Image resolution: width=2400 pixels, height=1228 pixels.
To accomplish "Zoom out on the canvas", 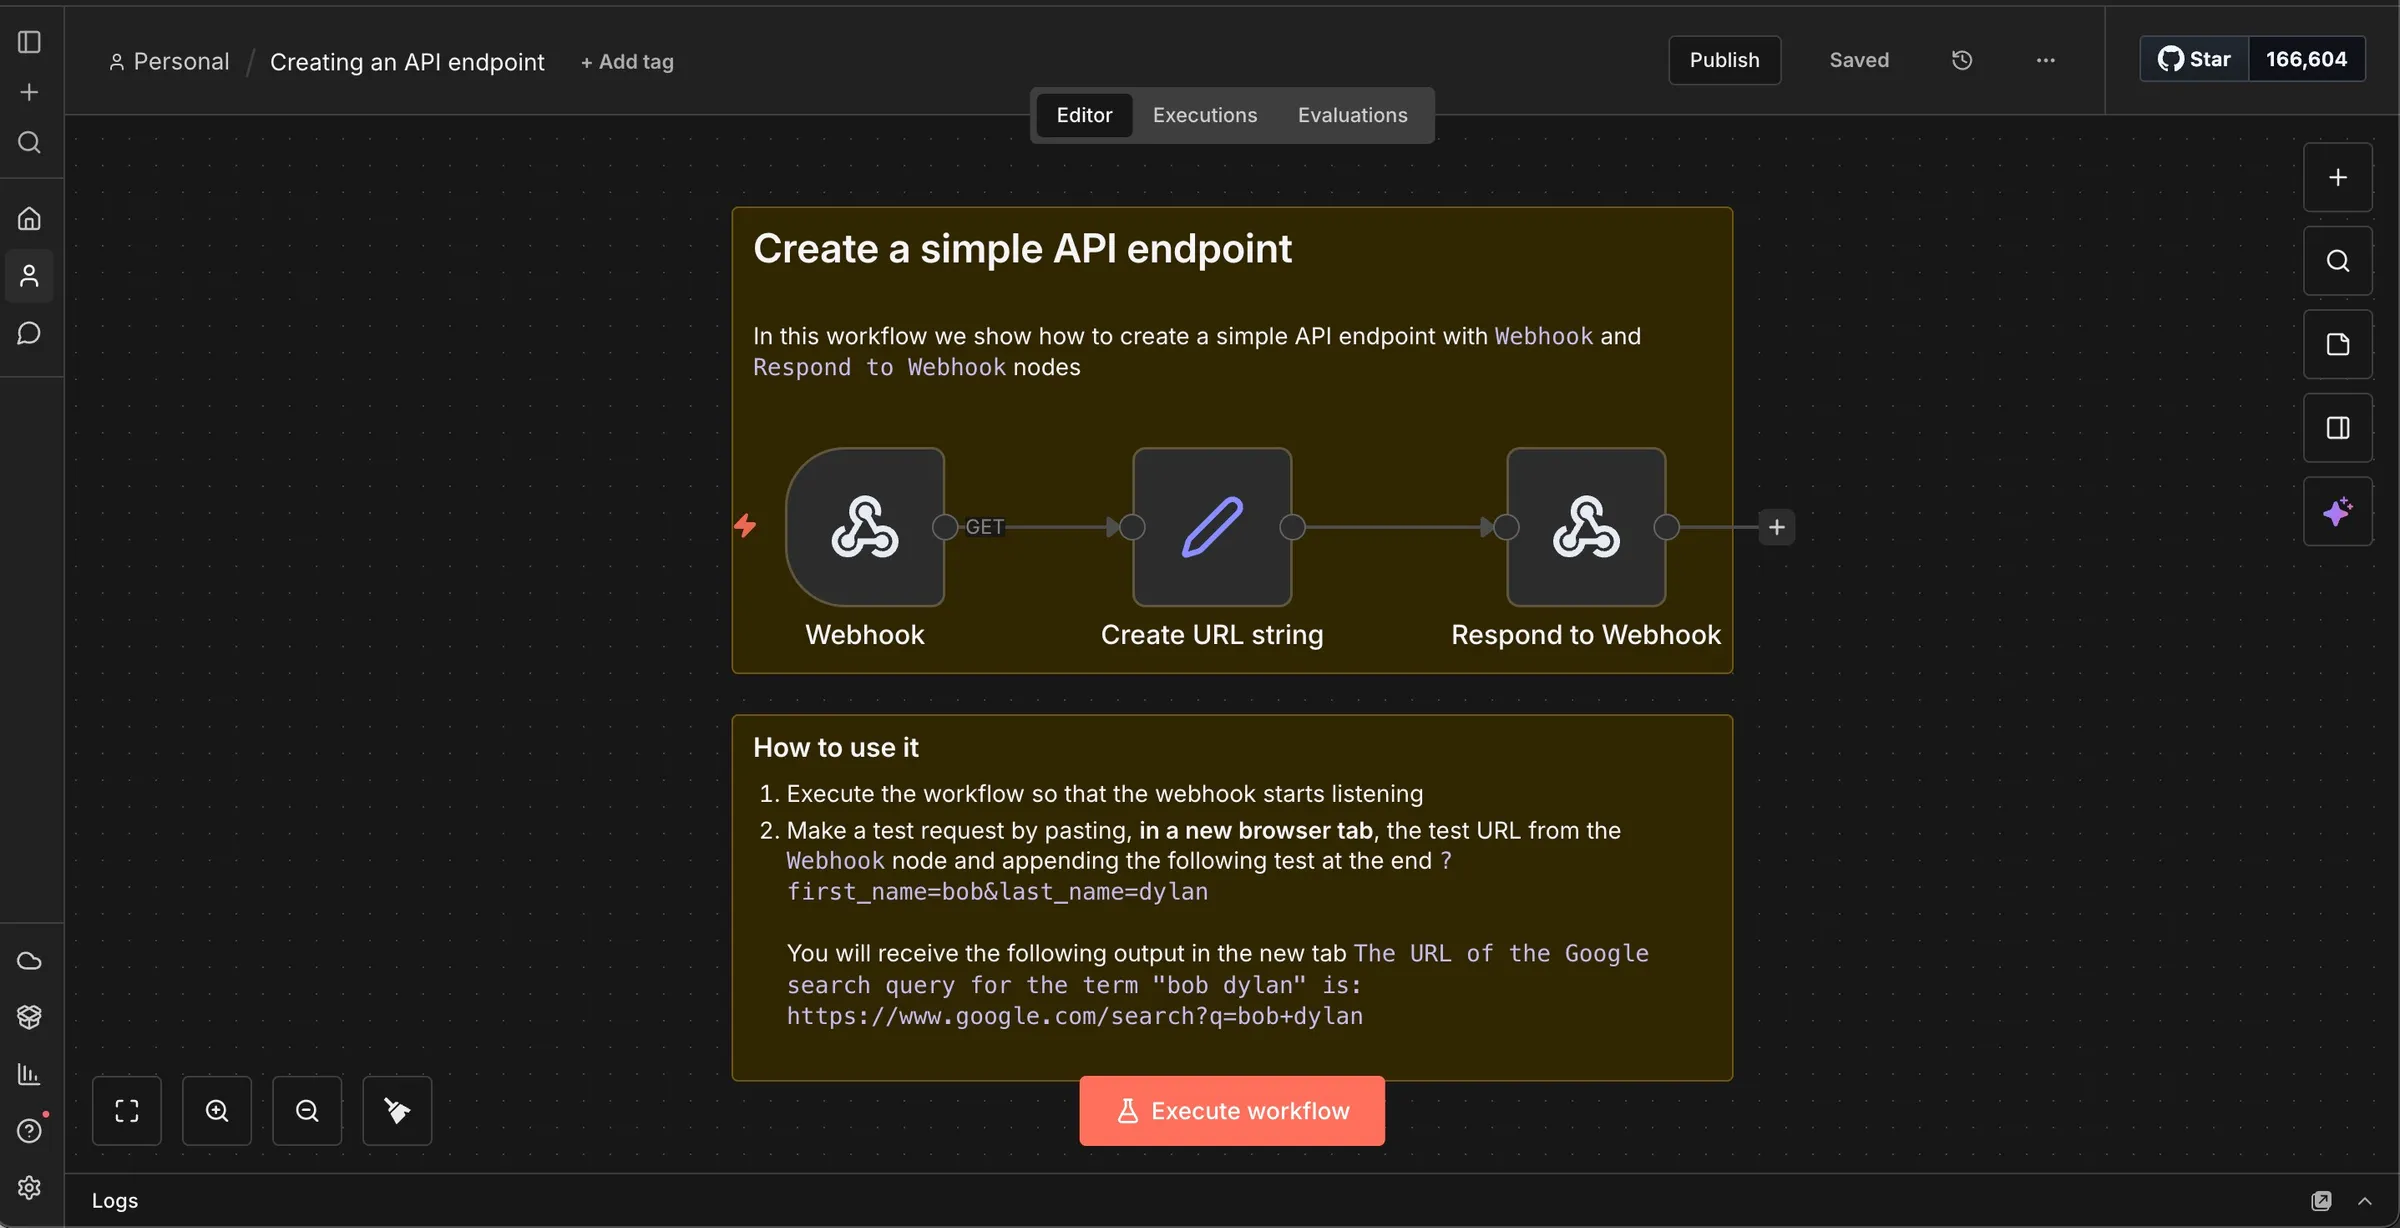I will click(307, 1111).
